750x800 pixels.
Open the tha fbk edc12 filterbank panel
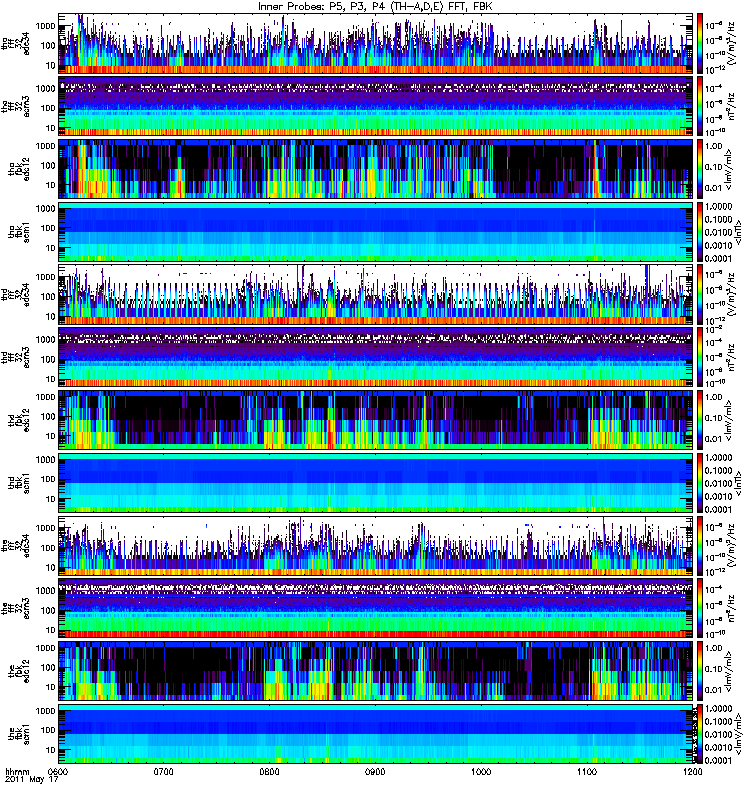375,169
